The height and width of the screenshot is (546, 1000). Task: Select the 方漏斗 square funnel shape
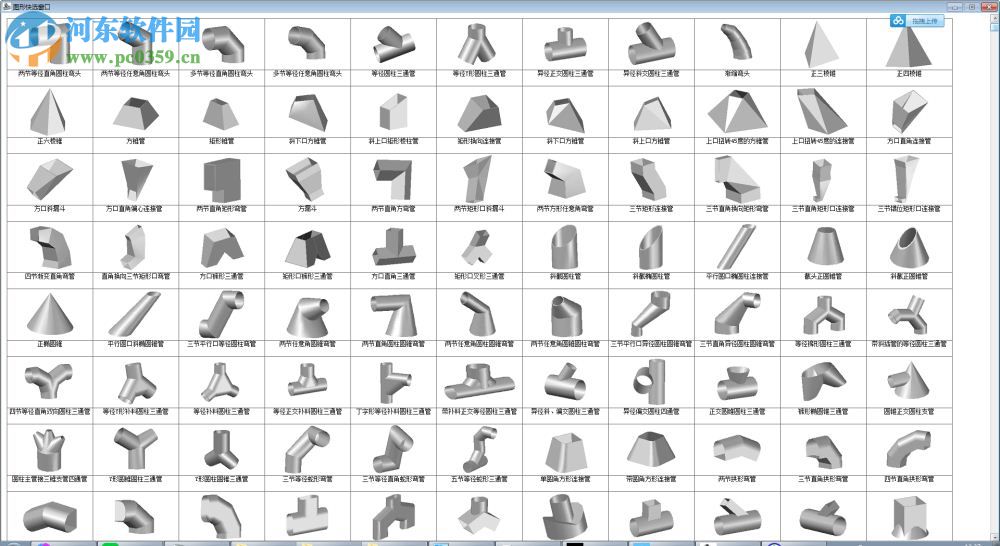click(x=307, y=179)
